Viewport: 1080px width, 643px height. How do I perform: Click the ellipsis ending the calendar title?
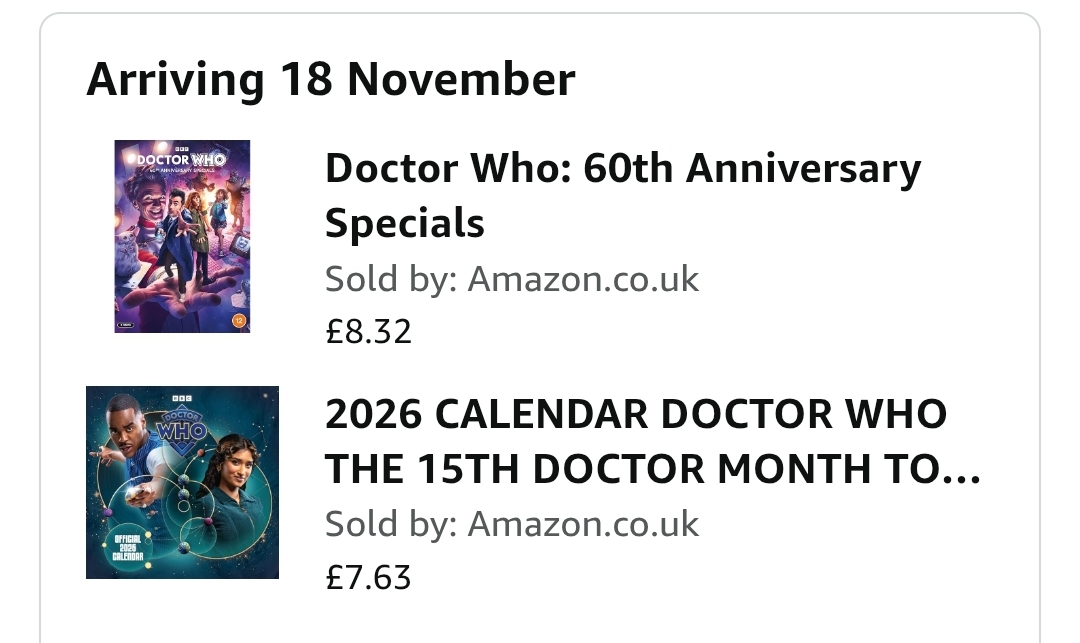click(962, 468)
